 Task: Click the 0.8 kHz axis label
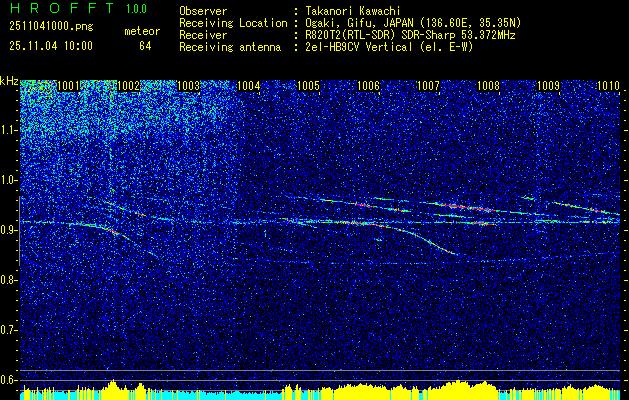(x=9, y=280)
